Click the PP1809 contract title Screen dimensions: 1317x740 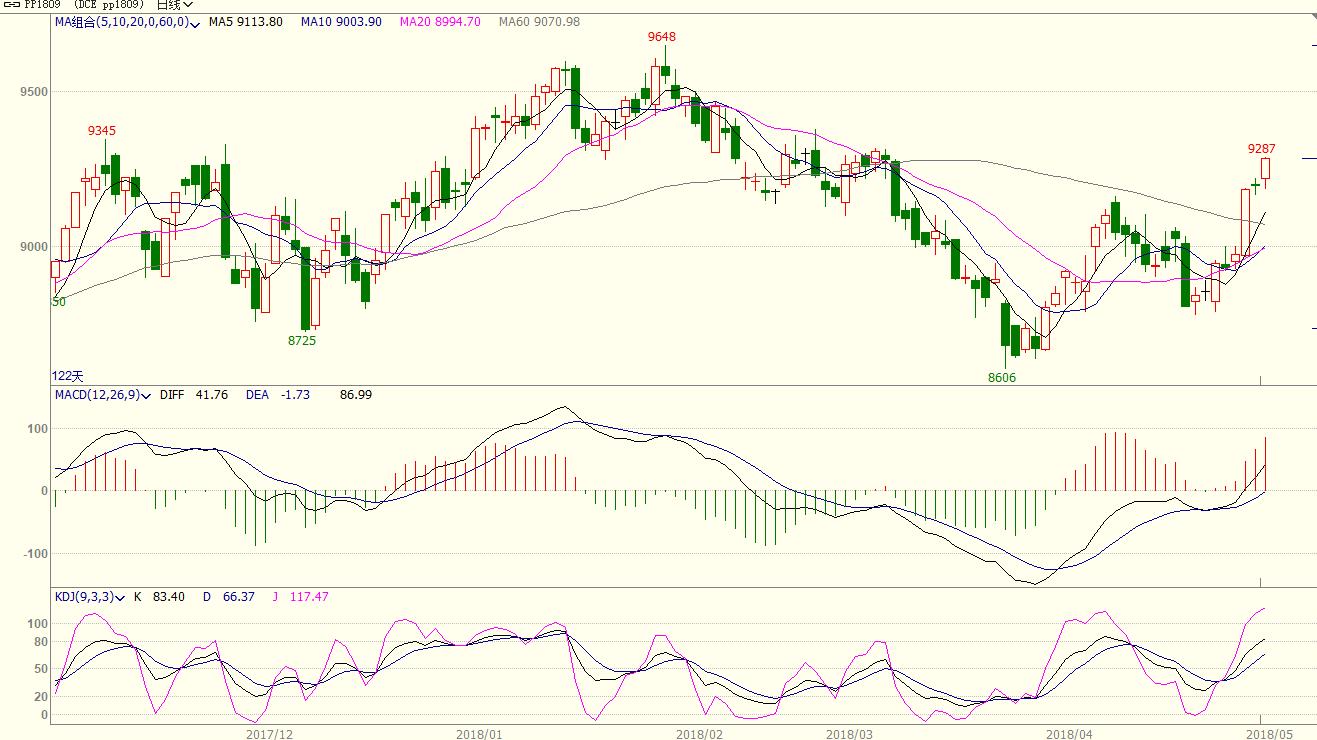[44, 5]
